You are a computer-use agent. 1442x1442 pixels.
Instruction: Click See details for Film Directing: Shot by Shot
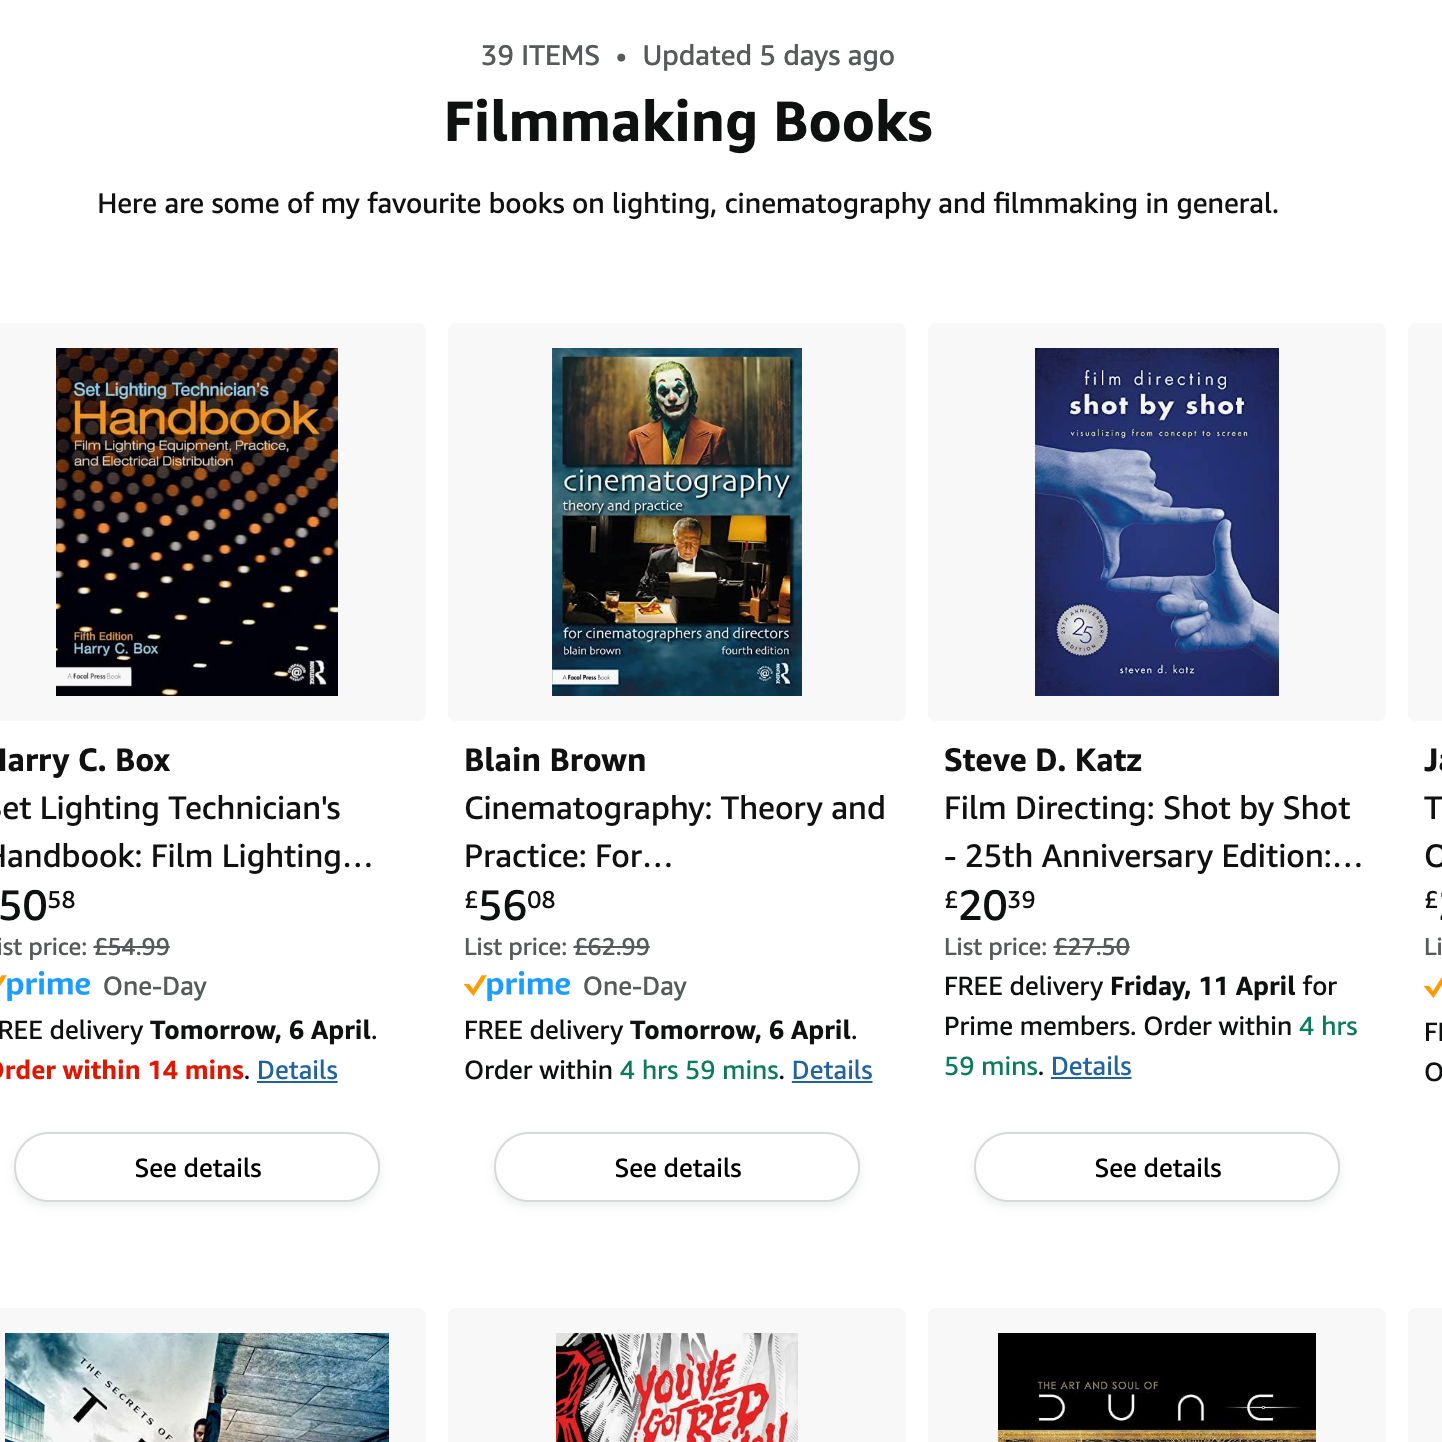point(1155,1167)
